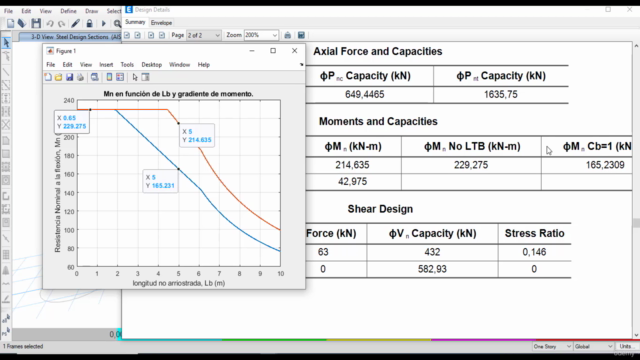Click the pencil edit icon in ETABS toolbar
Image resolution: width=640 pixels, height=360 pixels.
[76, 23]
